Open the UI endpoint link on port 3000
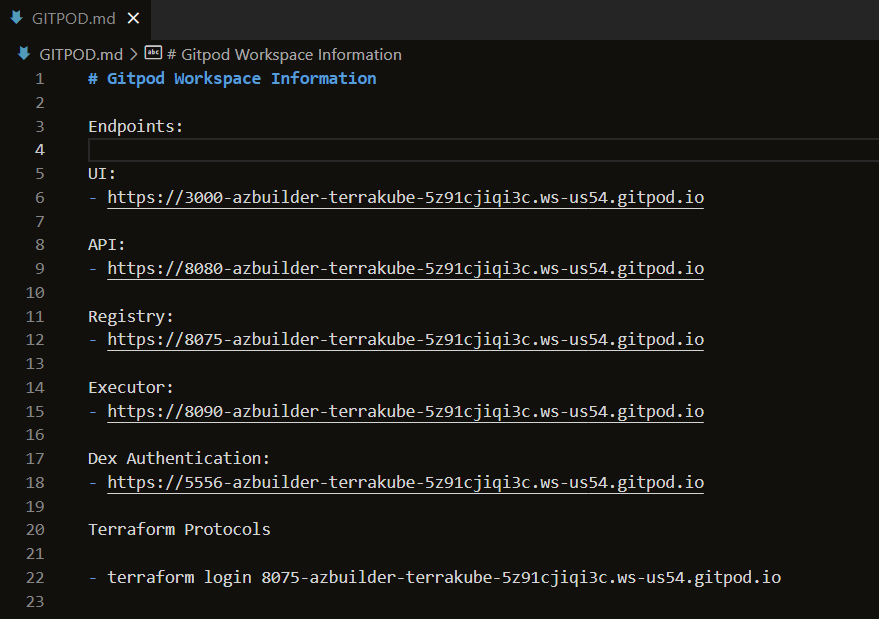 [x=405, y=198]
